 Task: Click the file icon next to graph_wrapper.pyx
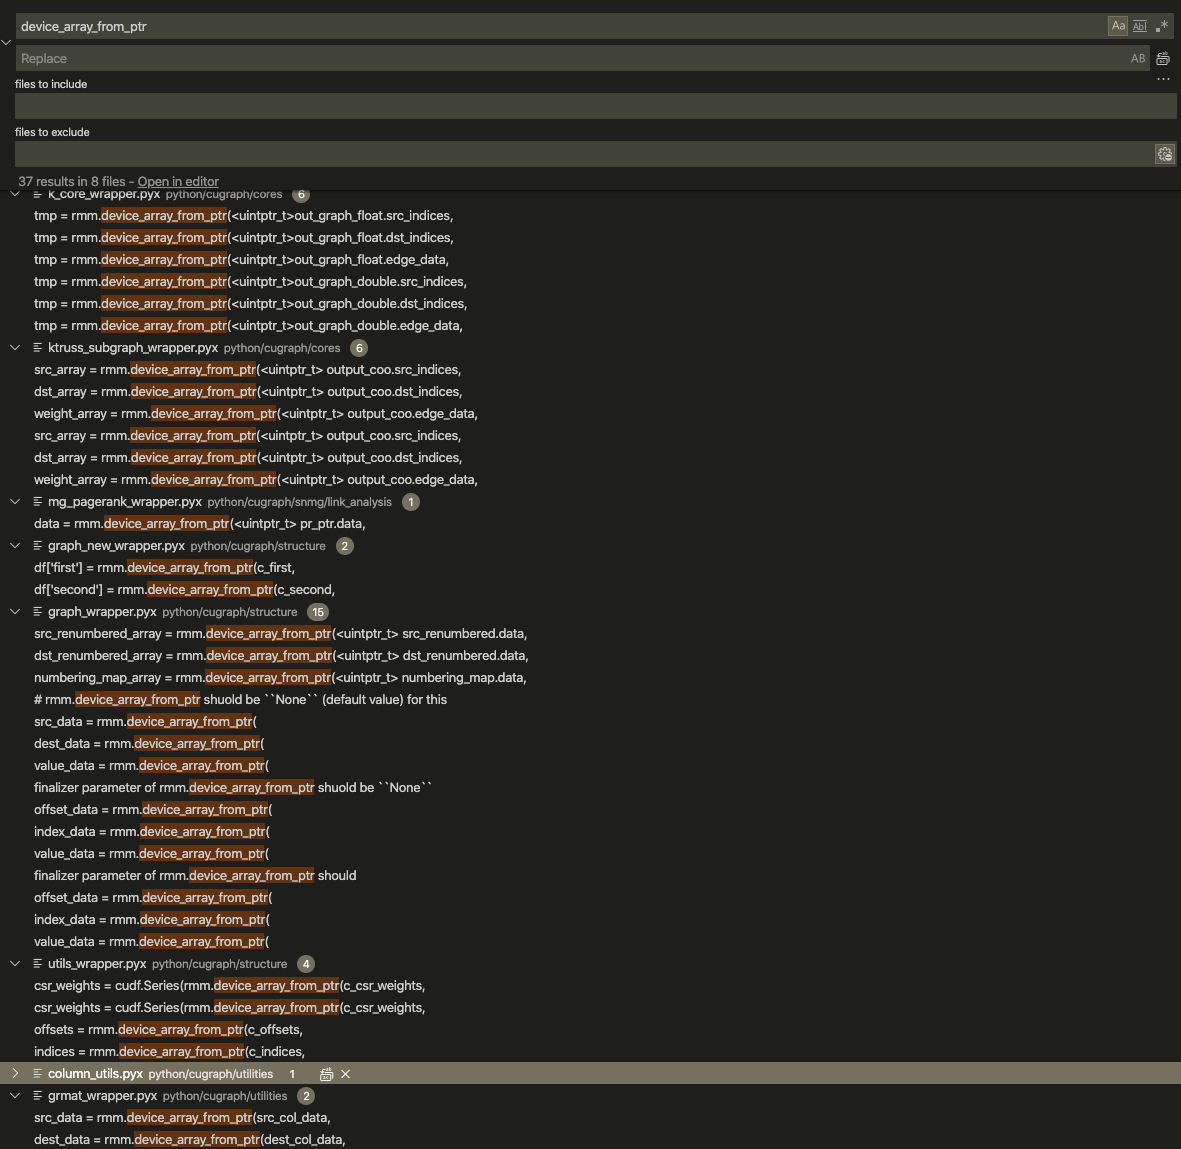tap(35, 611)
